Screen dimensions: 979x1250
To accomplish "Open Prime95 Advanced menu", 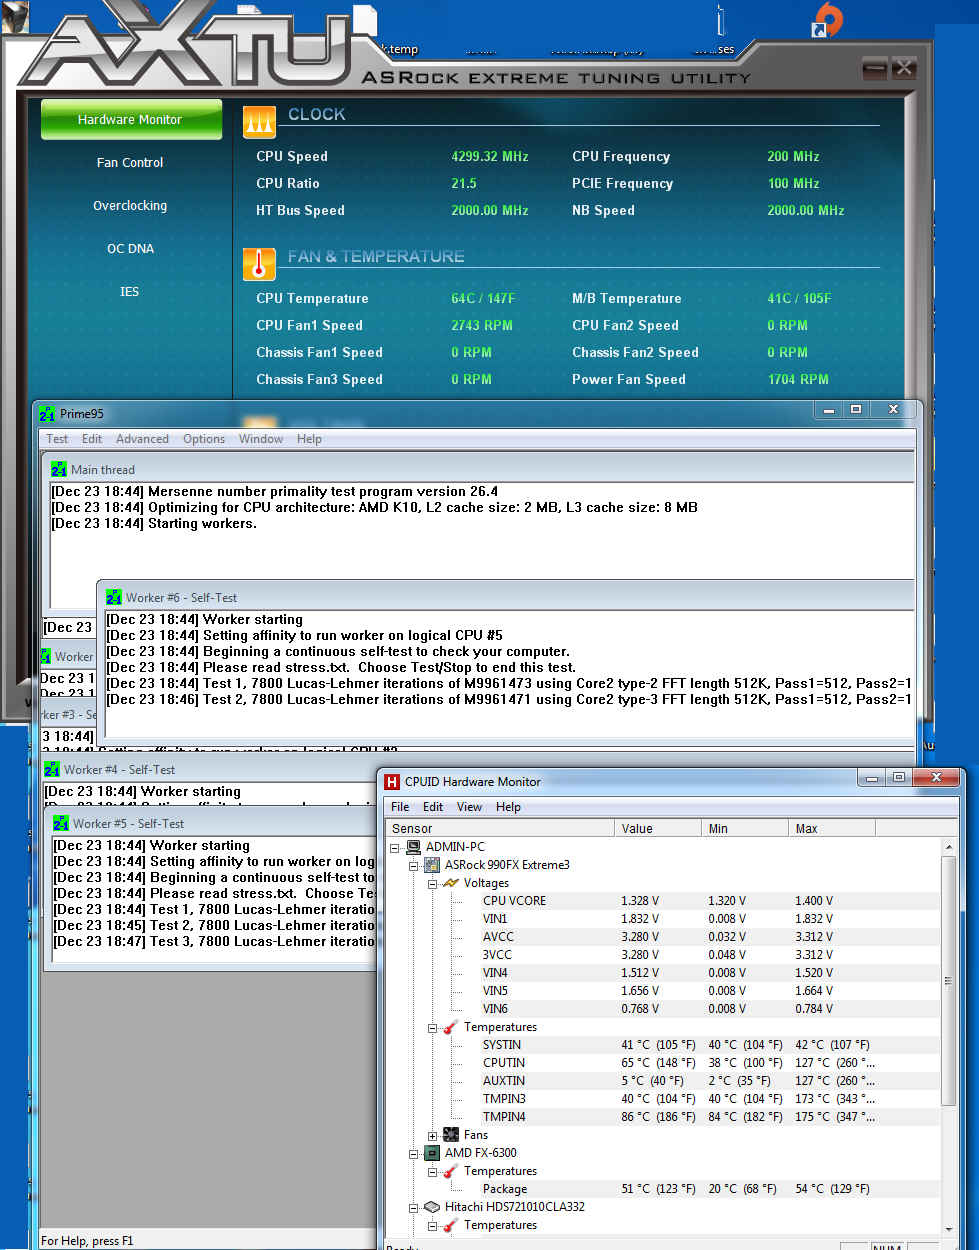I will tap(142, 439).
